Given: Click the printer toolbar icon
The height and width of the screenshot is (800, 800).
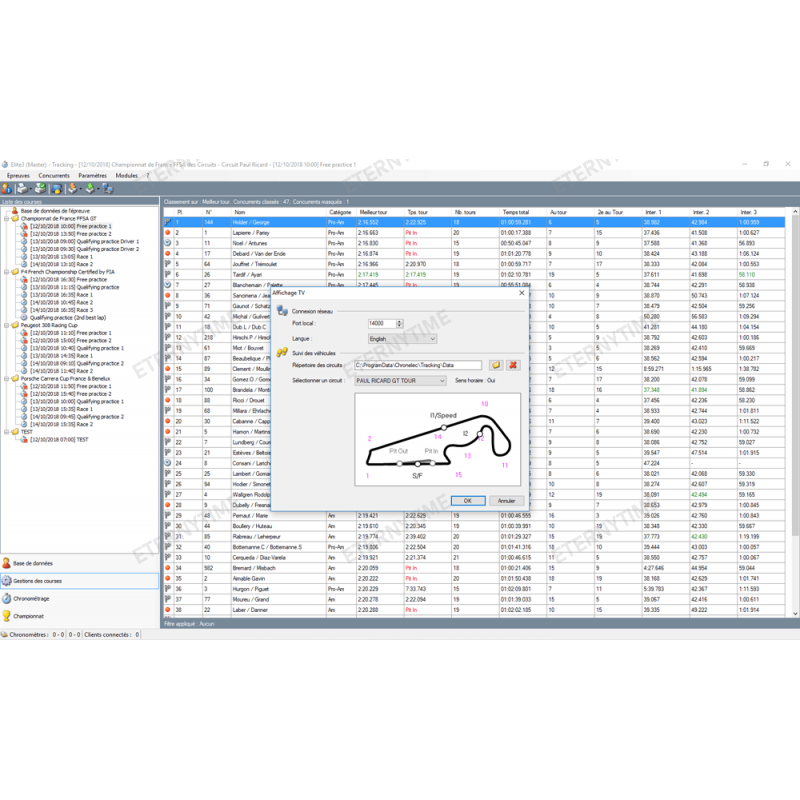Looking at the screenshot, I should (x=21, y=189).
